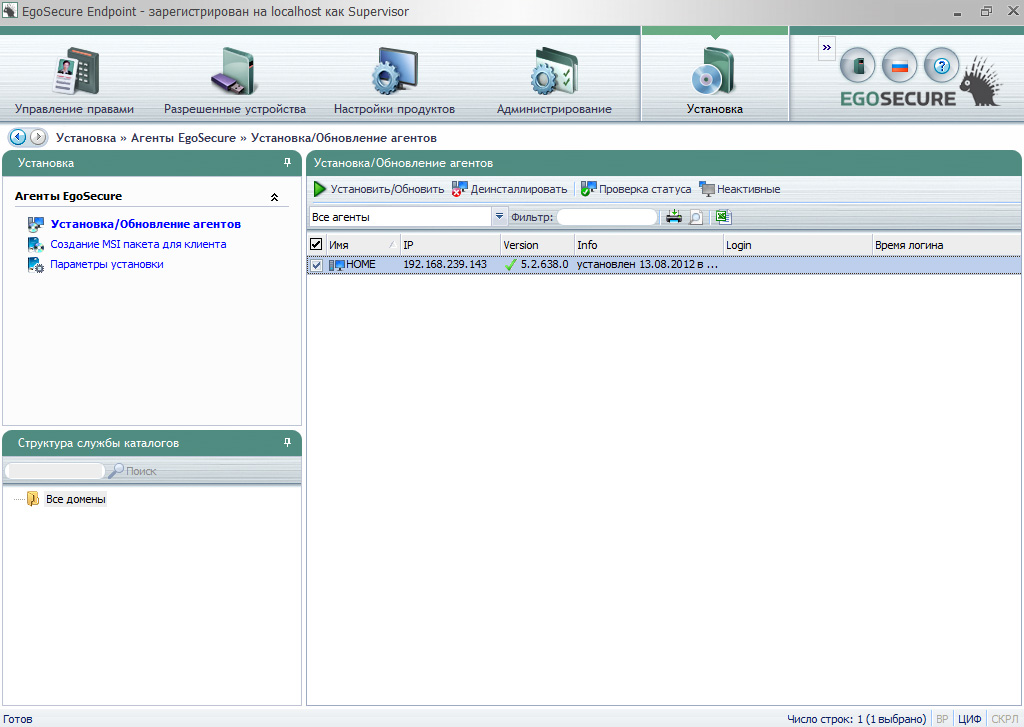Click Деинсталлировать toolbar button
This screenshot has width=1024, height=727.
[x=510, y=189]
